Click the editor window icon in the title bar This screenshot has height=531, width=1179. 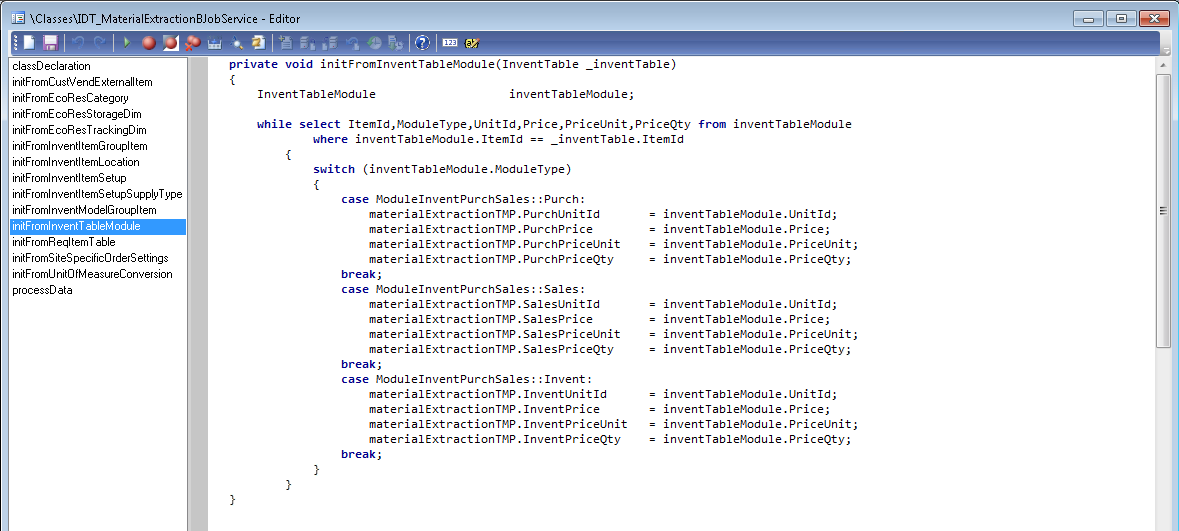pyautogui.click(x=19, y=18)
